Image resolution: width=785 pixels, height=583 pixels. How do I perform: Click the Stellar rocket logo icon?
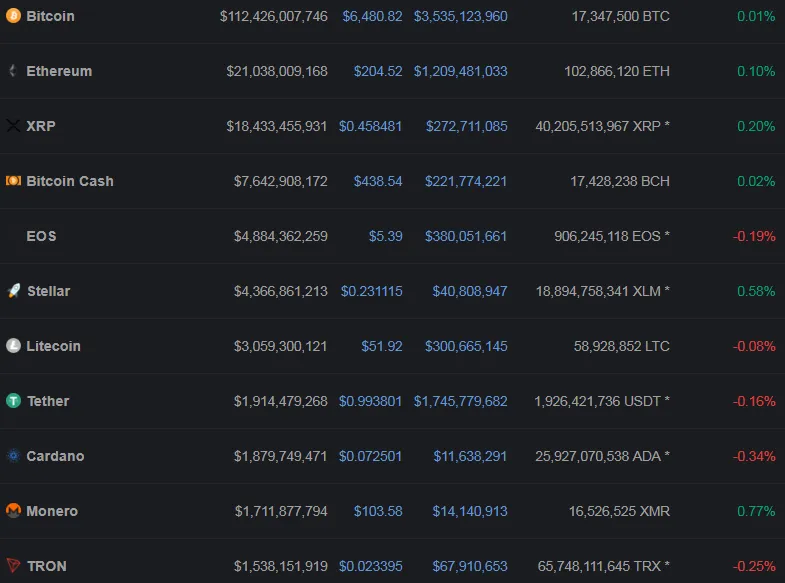click(14, 291)
